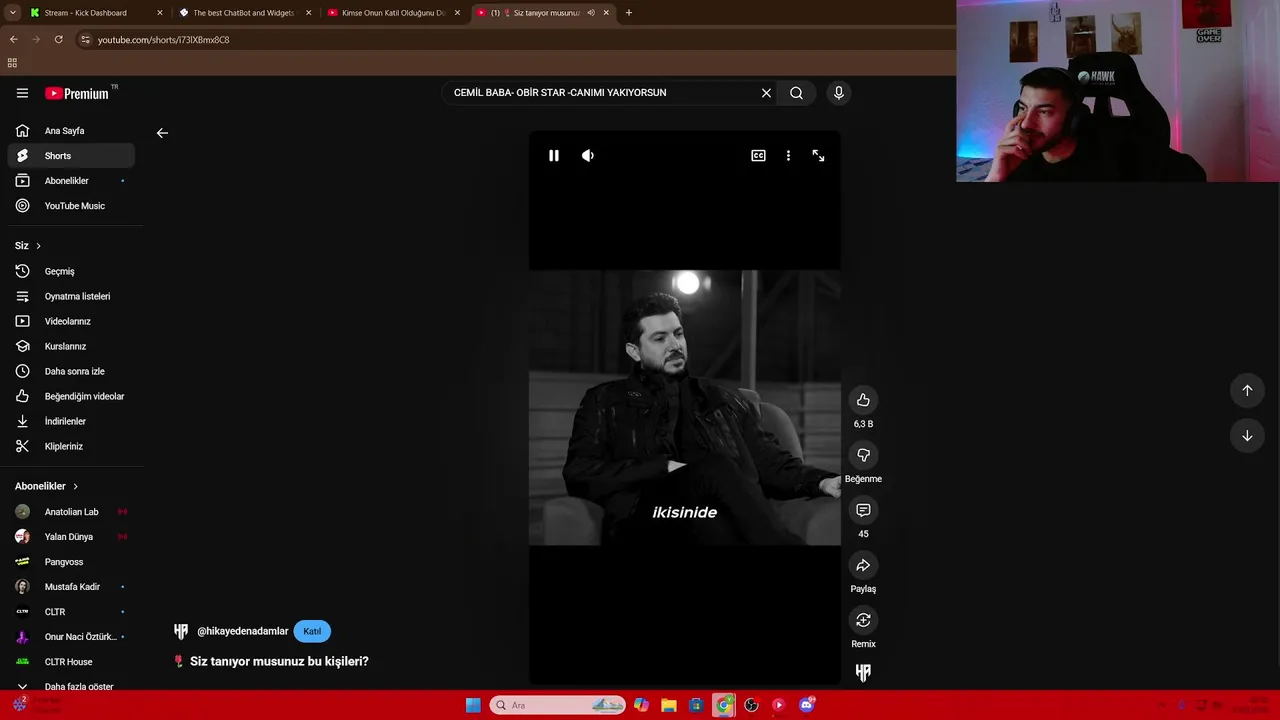Select Shorts in the sidebar

(x=71, y=156)
